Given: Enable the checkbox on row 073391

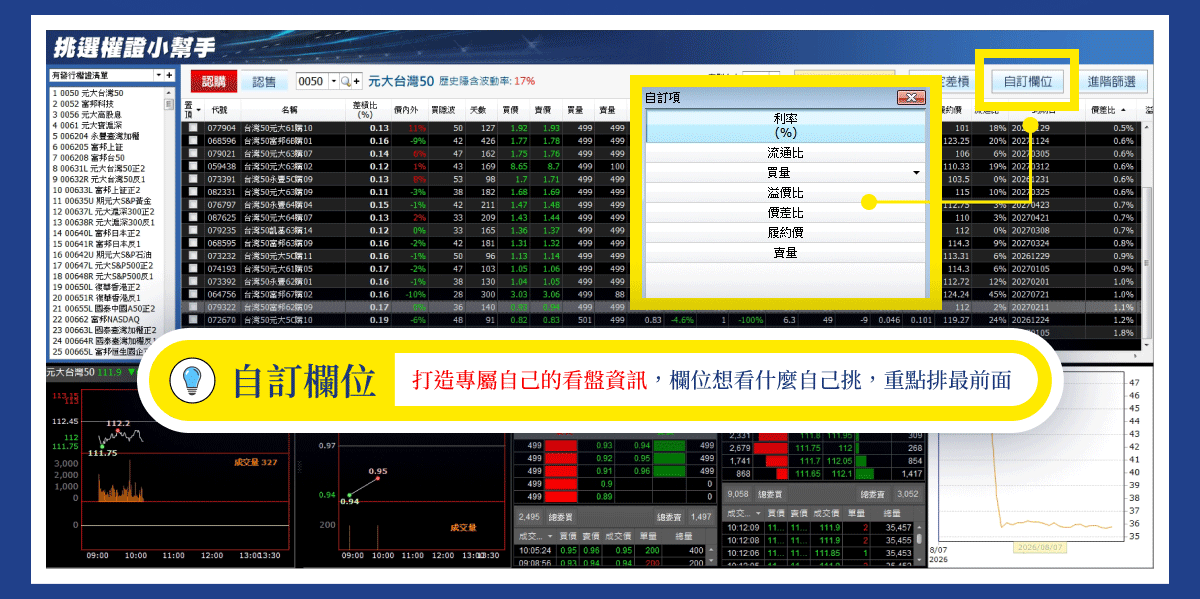Looking at the screenshot, I should 192,179.
